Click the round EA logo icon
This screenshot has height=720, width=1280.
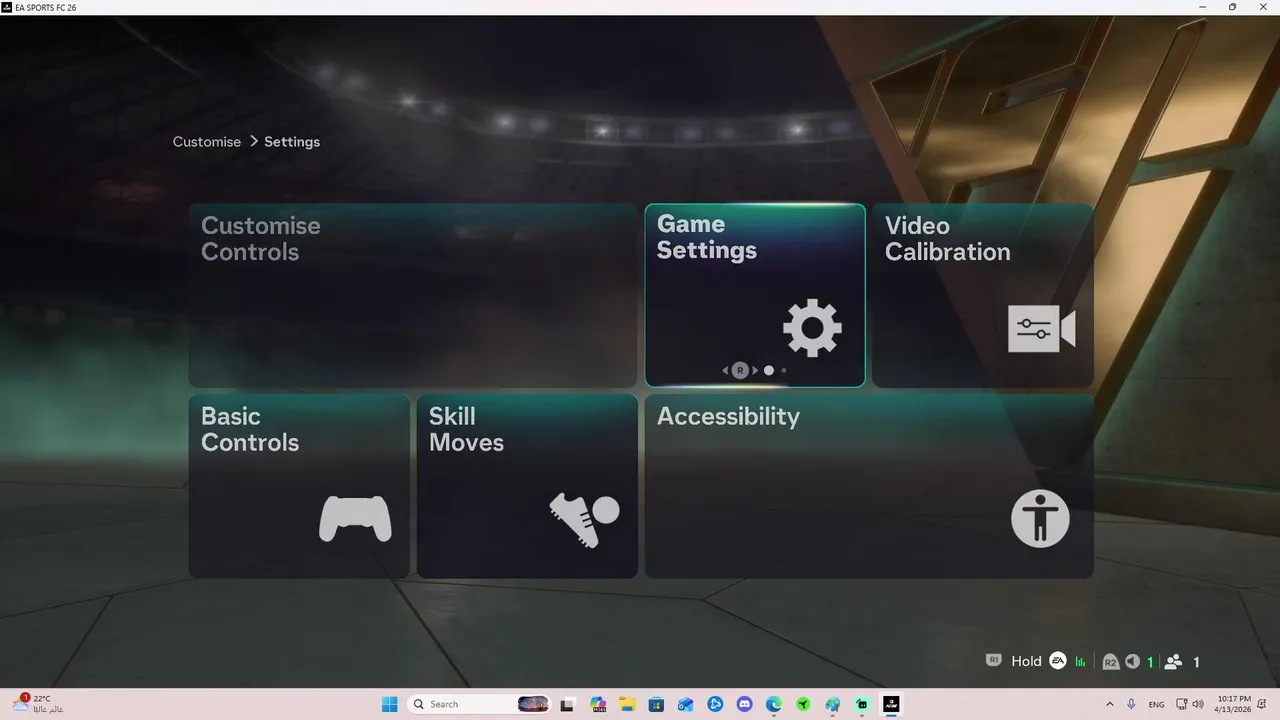click(x=1058, y=661)
